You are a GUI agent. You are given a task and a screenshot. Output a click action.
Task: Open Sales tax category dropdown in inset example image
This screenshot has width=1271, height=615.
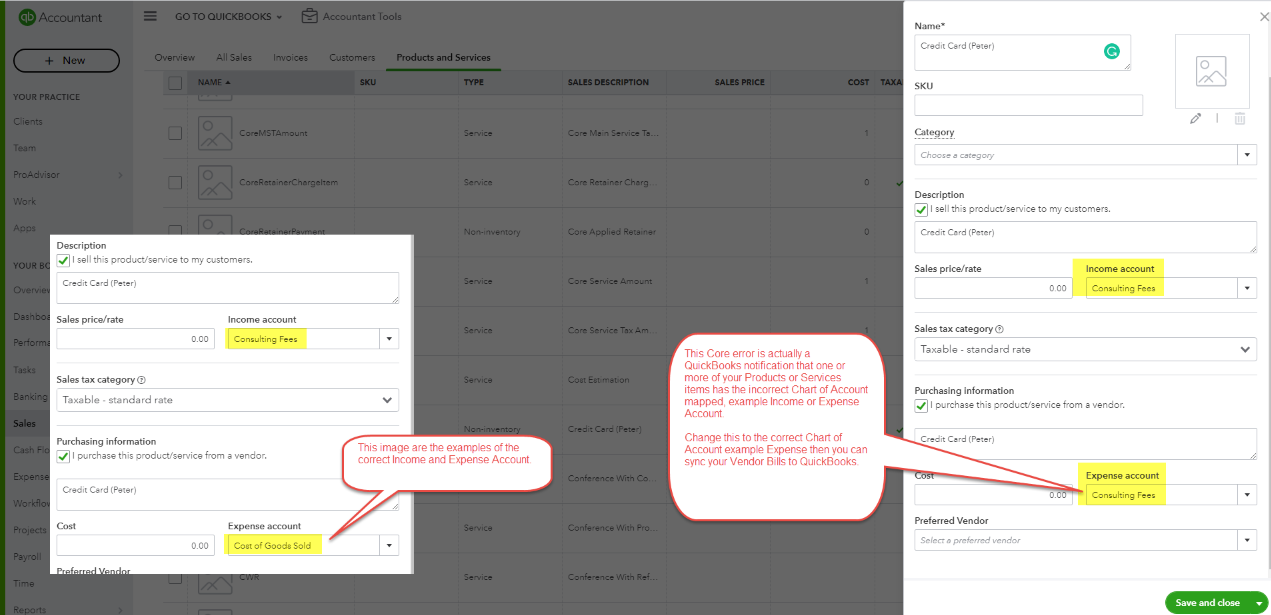(x=228, y=400)
